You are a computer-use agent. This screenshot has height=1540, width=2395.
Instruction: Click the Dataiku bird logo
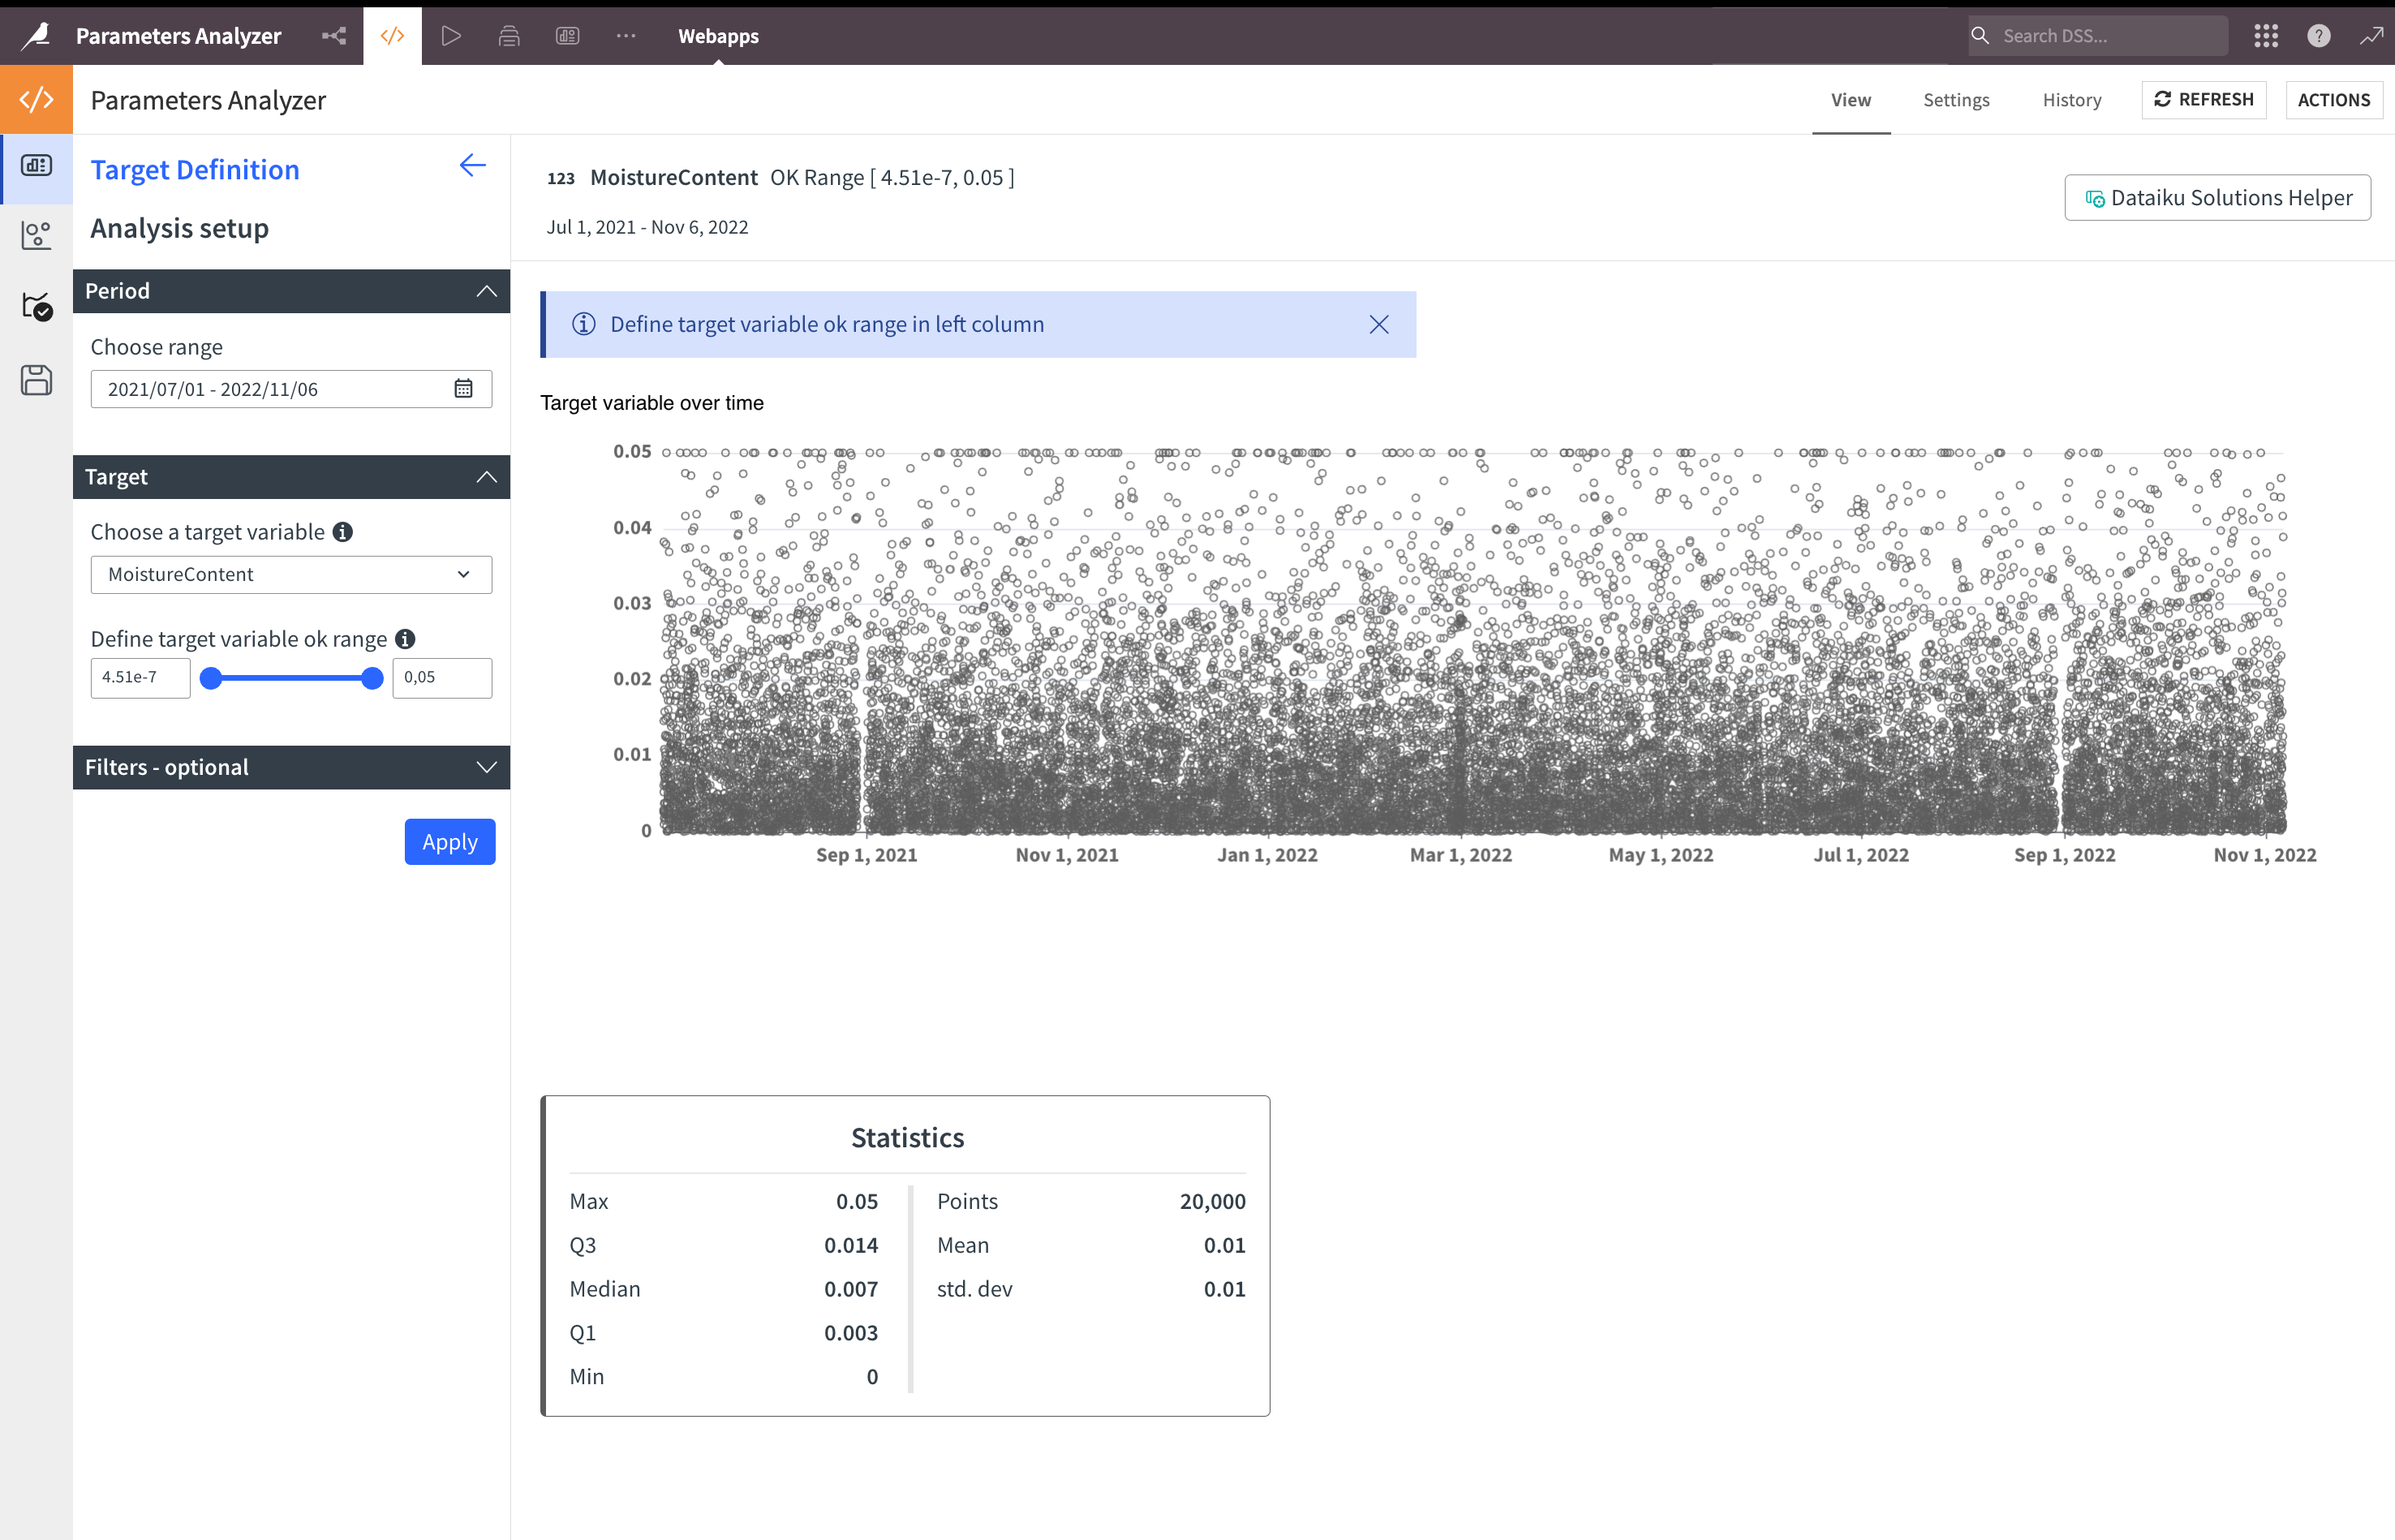point(36,36)
